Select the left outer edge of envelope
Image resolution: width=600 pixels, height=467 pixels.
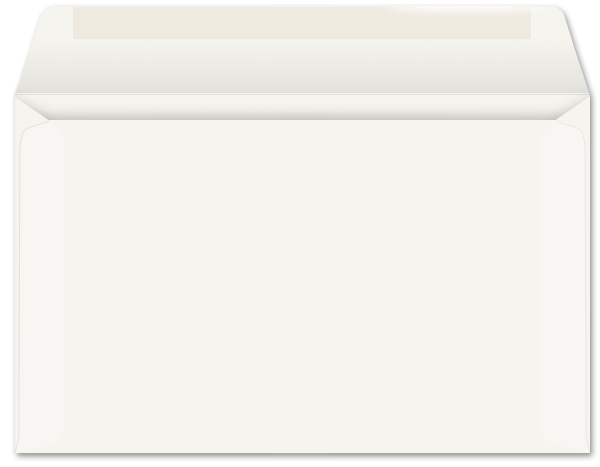(16, 275)
